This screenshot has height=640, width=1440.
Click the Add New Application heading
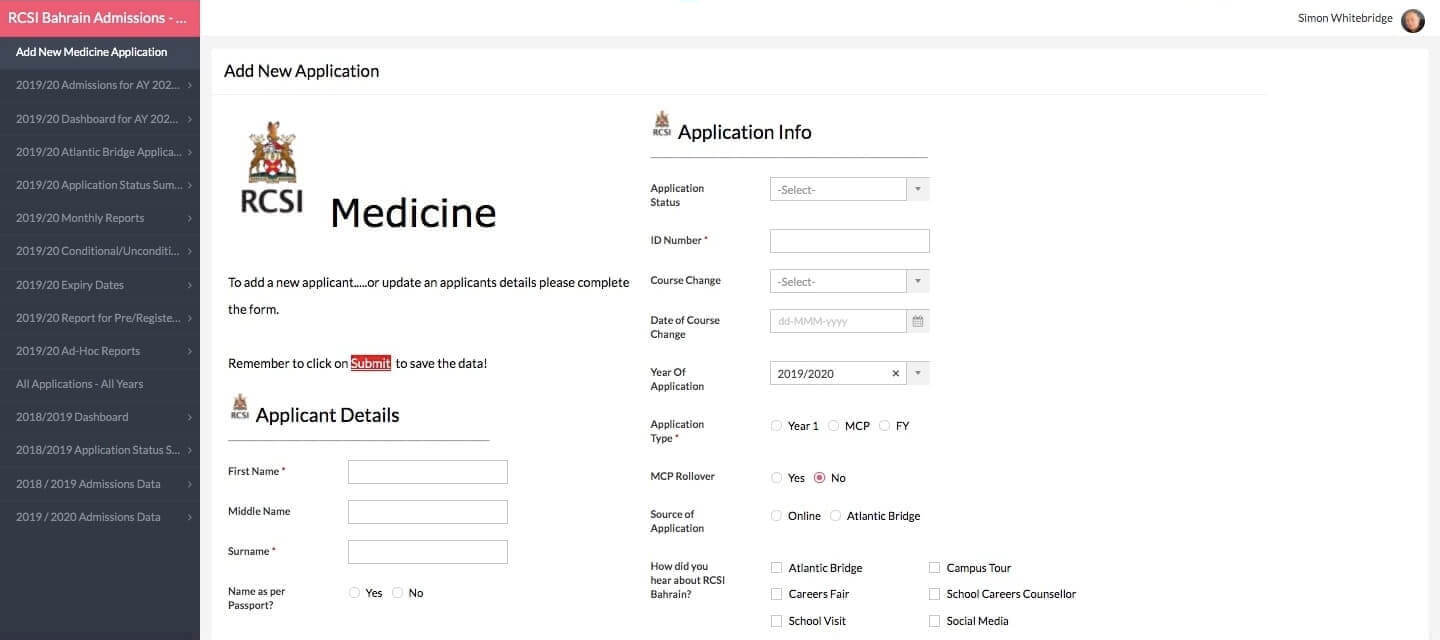tap(301, 71)
